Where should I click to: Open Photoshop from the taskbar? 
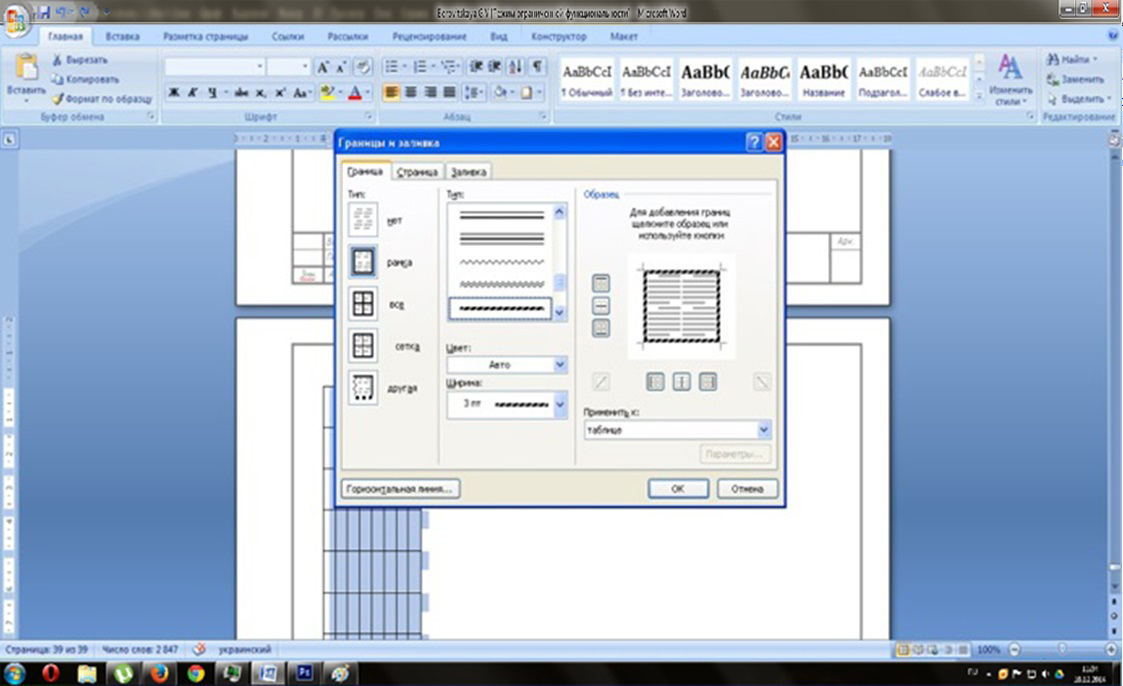click(x=304, y=674)
